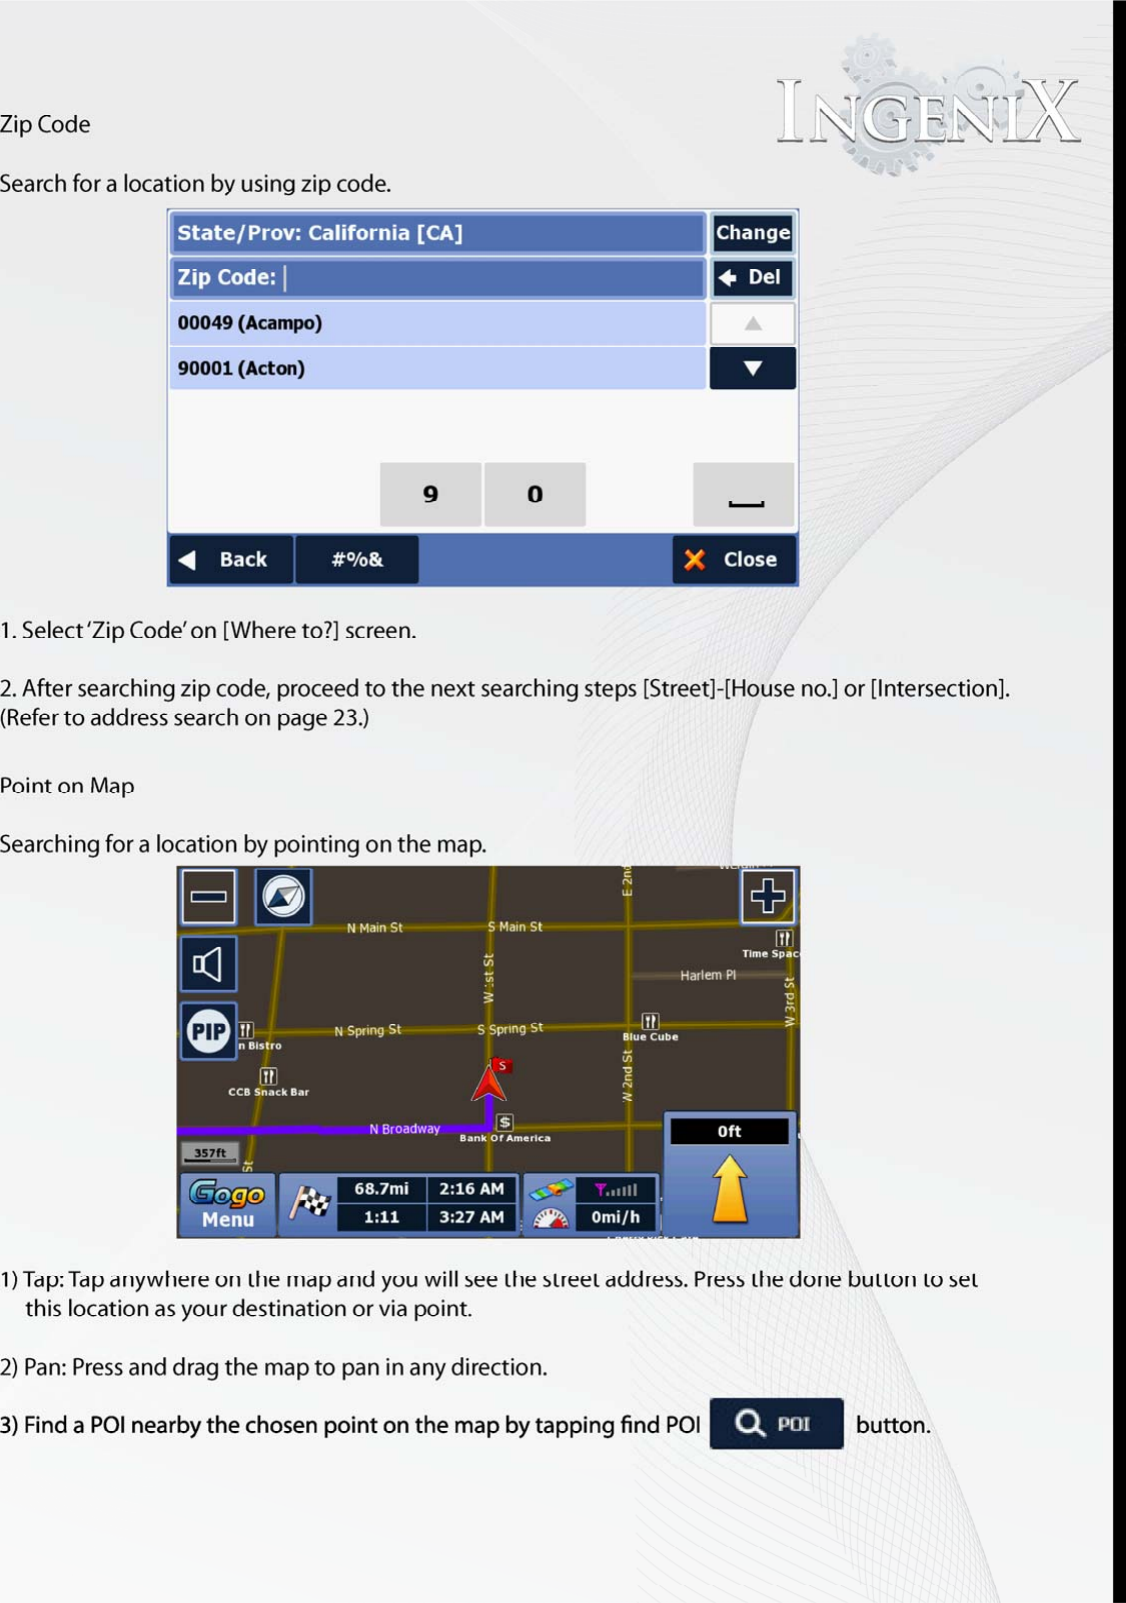The width and height of the screenshot is (1126, 1603).
Task: Delete last digit with Del button
Action: tap(752, 277)
